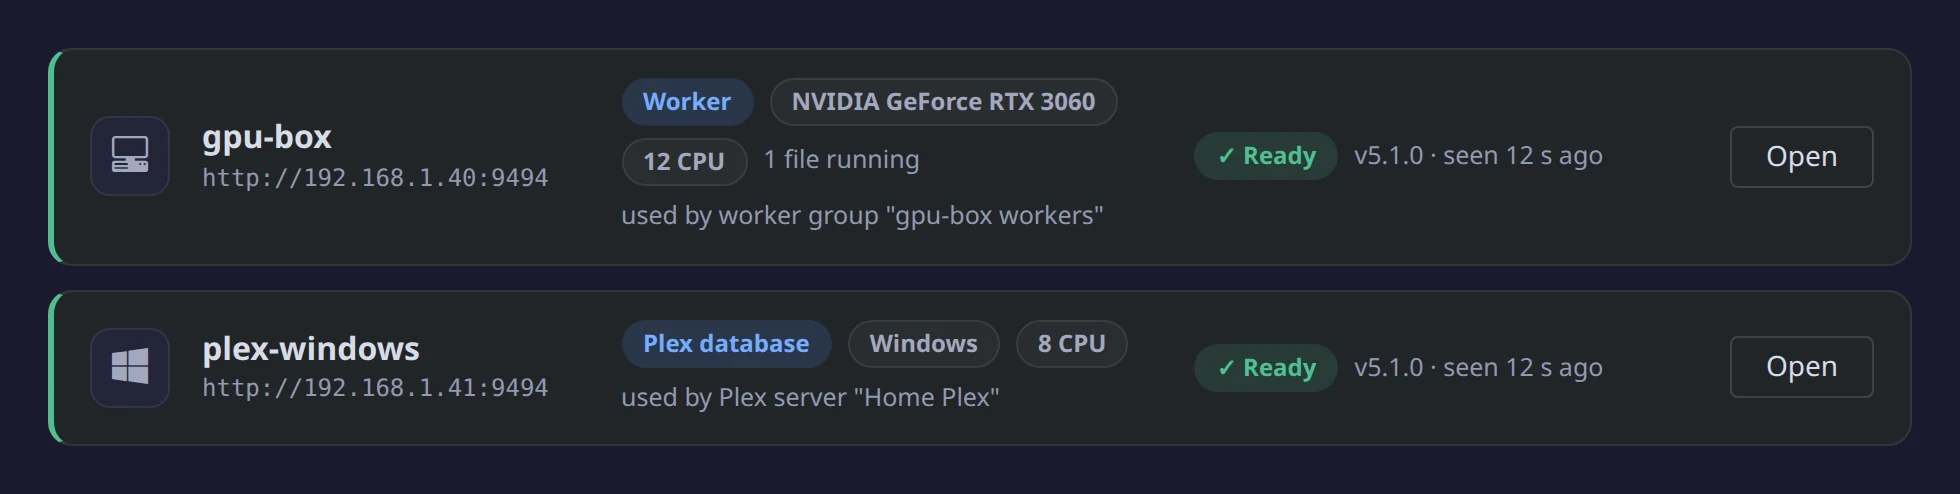Click the 12 CPU badge
This screenshot has height=494, width=1960.
684,162
